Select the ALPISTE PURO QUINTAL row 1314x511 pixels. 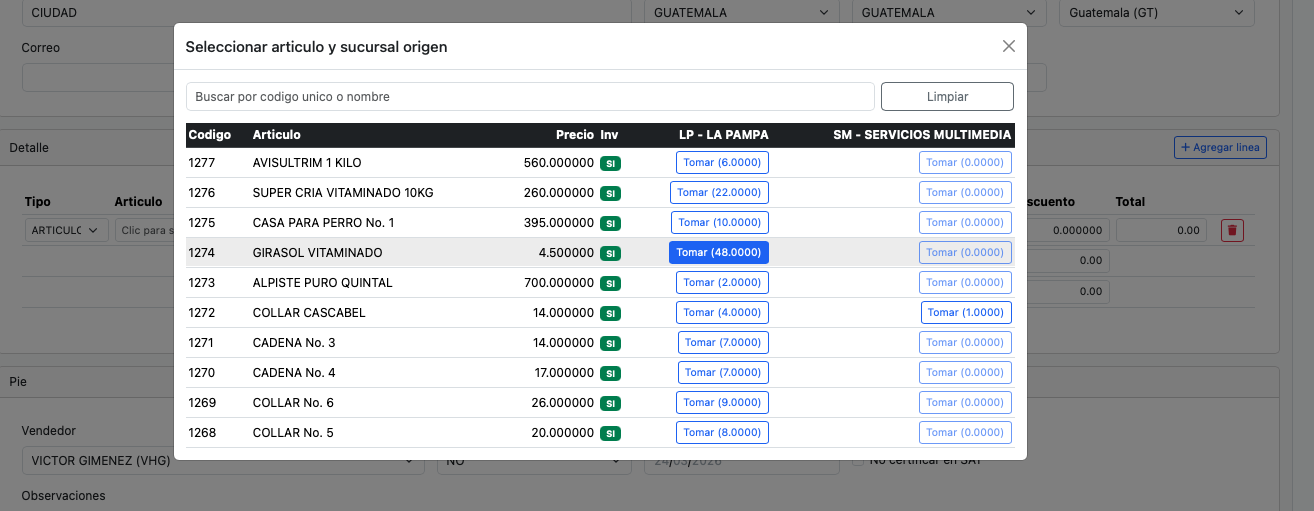coord(322,283)
